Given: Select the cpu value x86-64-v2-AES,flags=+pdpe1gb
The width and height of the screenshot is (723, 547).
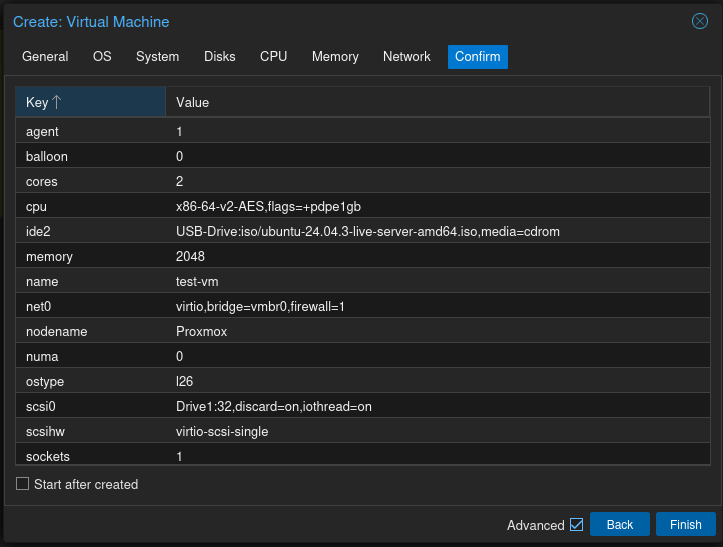Looking at the screenshot, I should coord(268,207).
